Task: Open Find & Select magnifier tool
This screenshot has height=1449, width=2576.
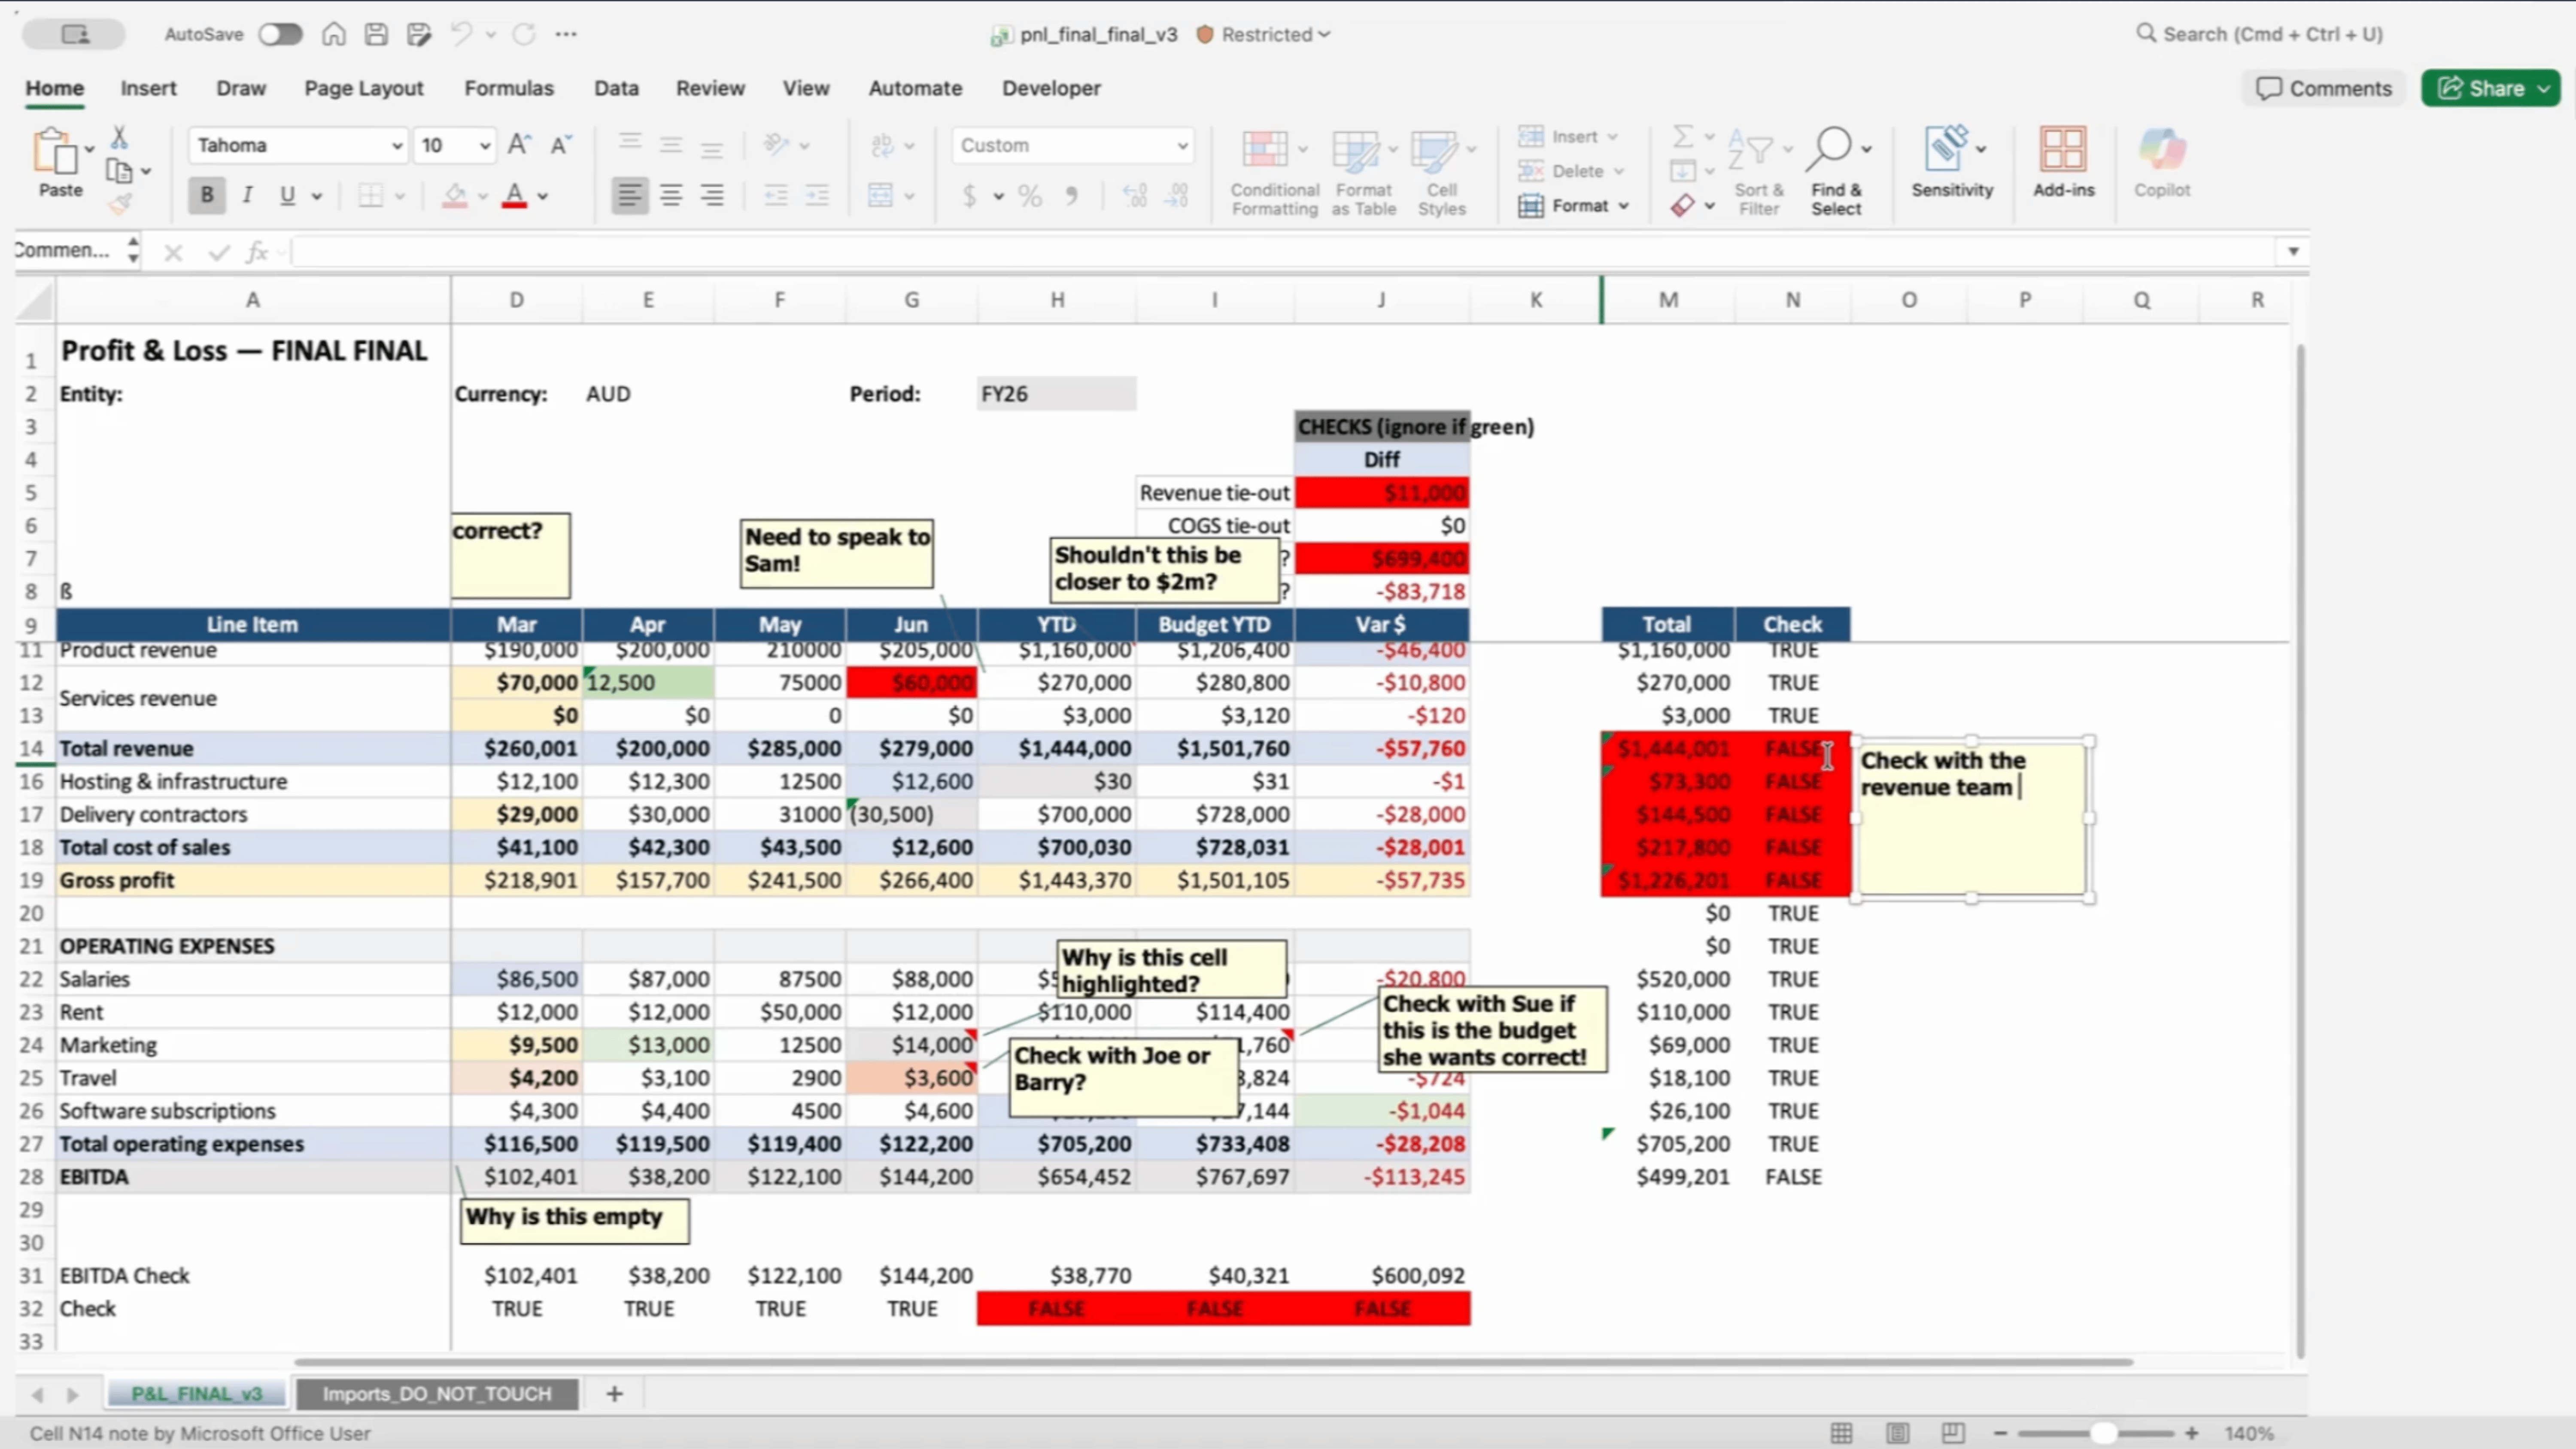Action: [x=1831, y=148]
